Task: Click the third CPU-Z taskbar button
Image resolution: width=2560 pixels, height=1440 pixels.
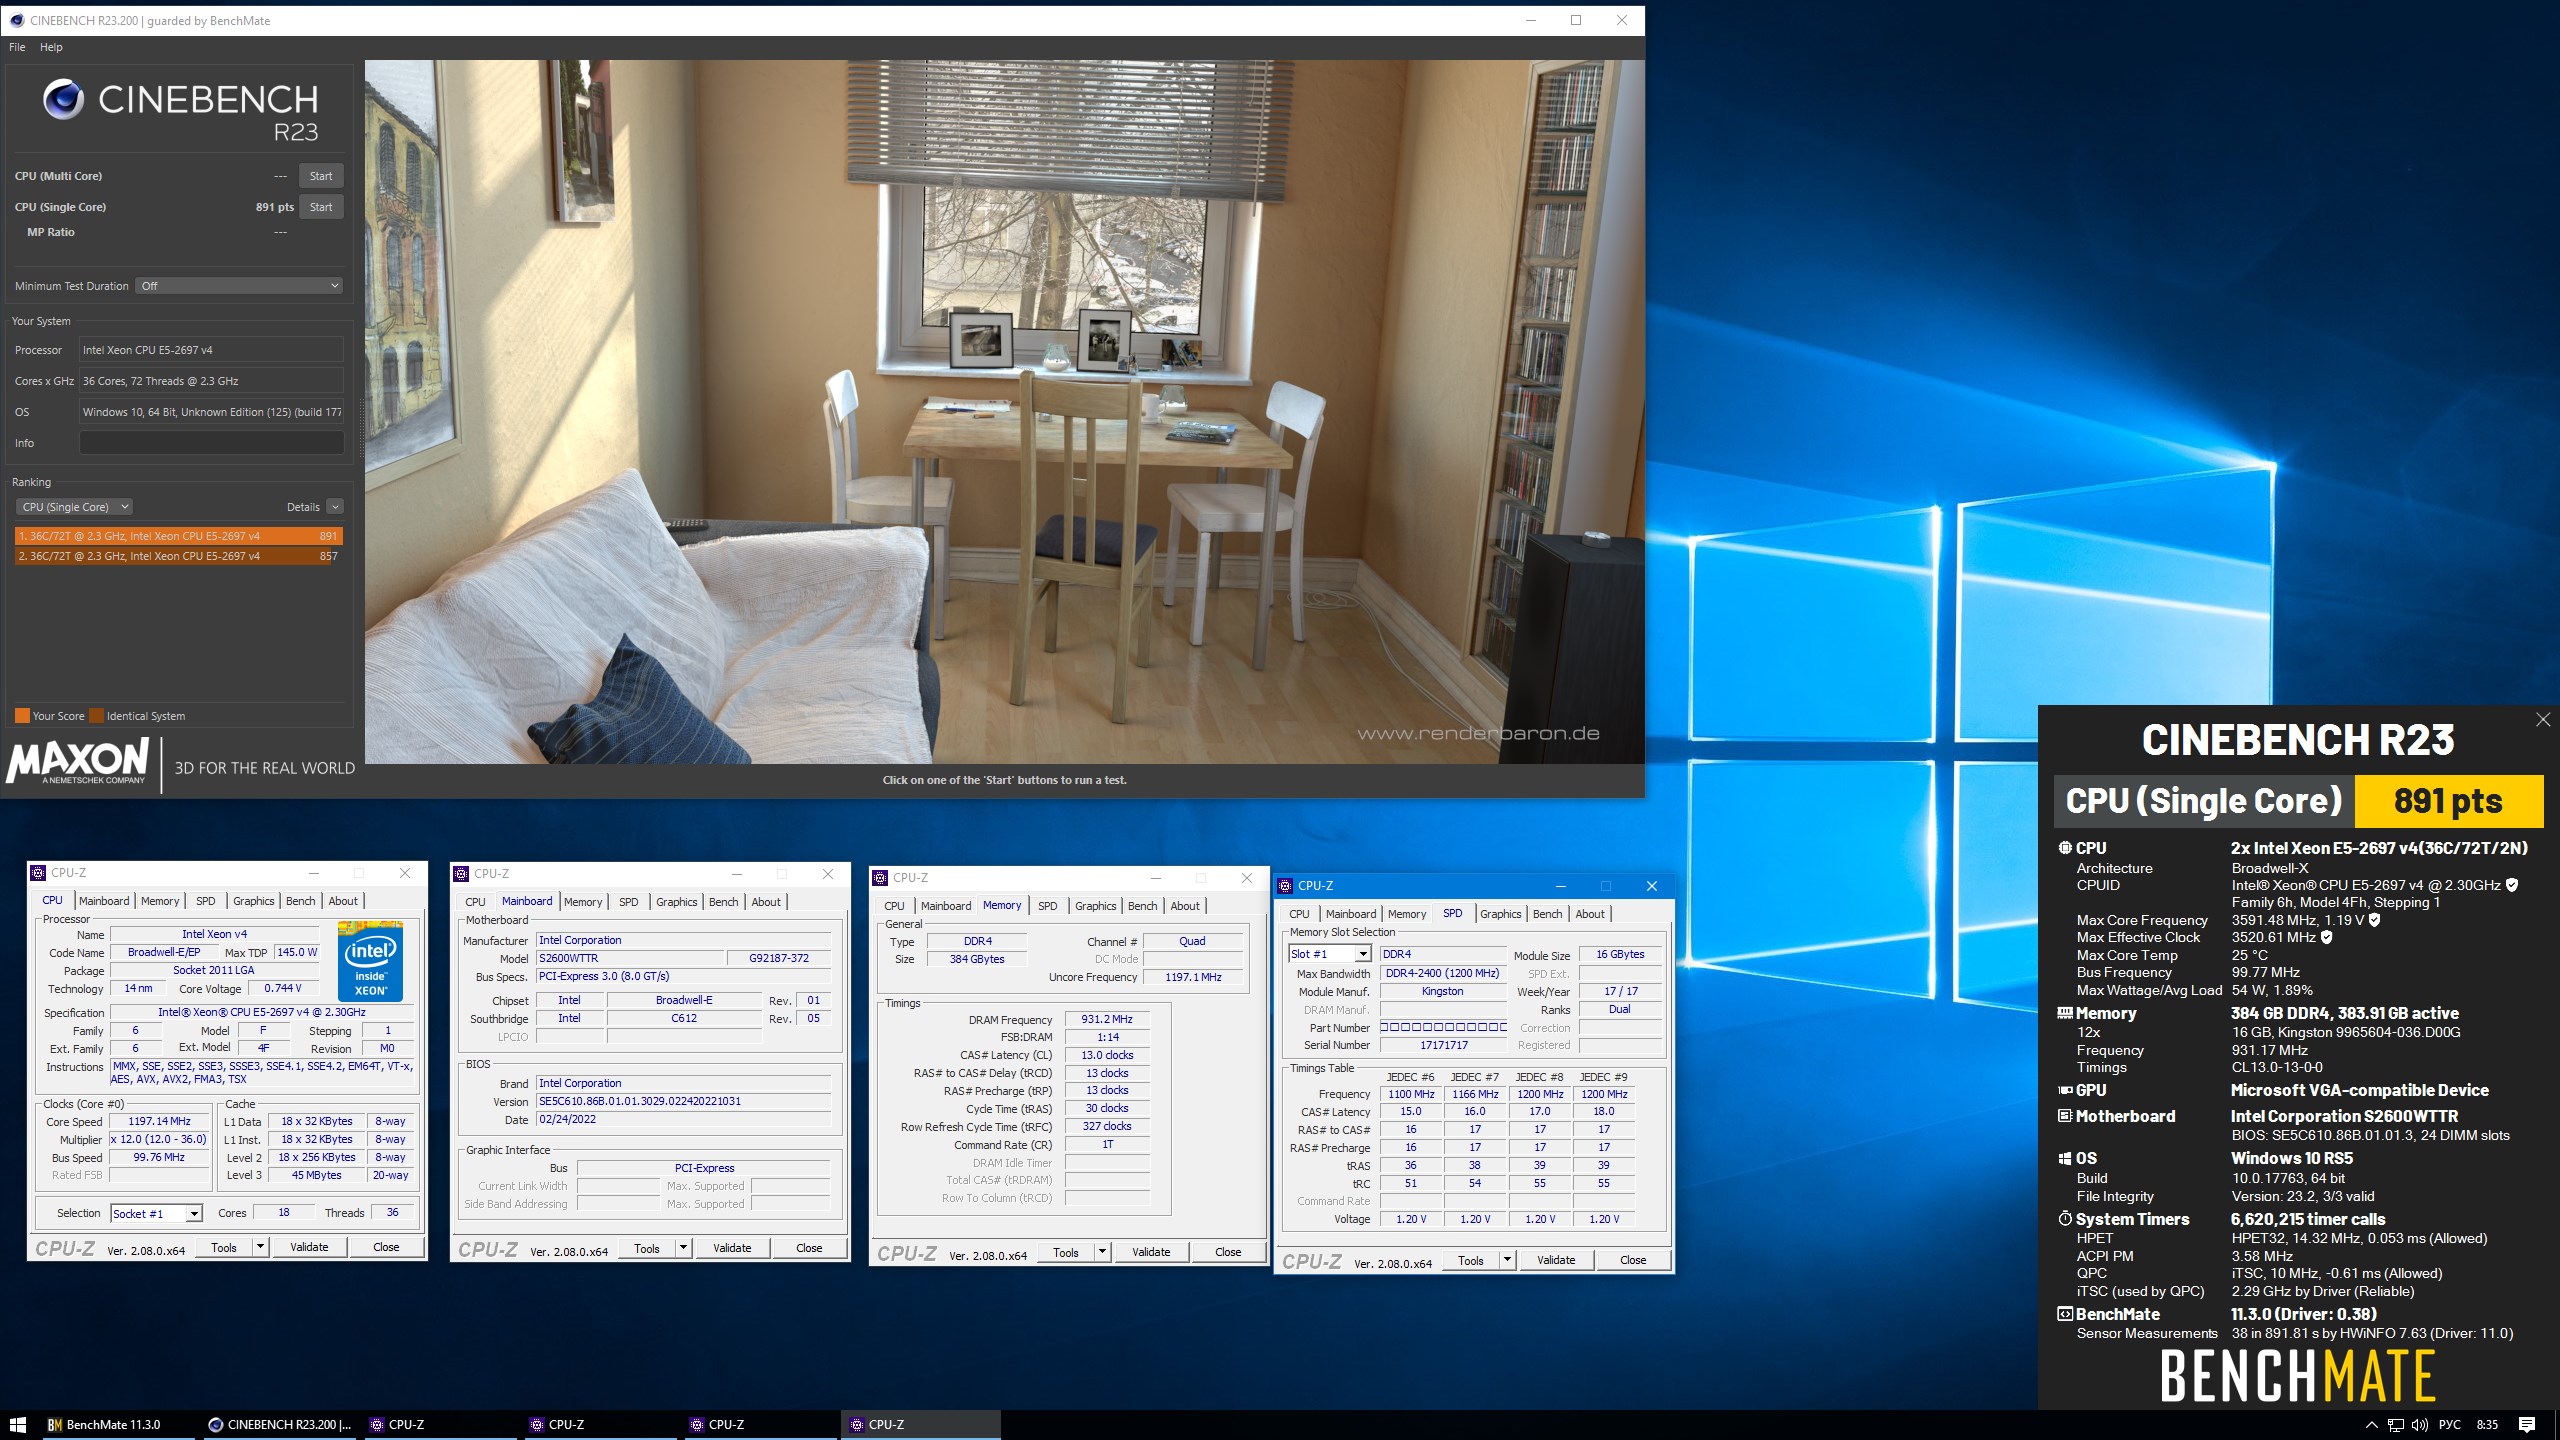Action: [x=760, y=1425]
